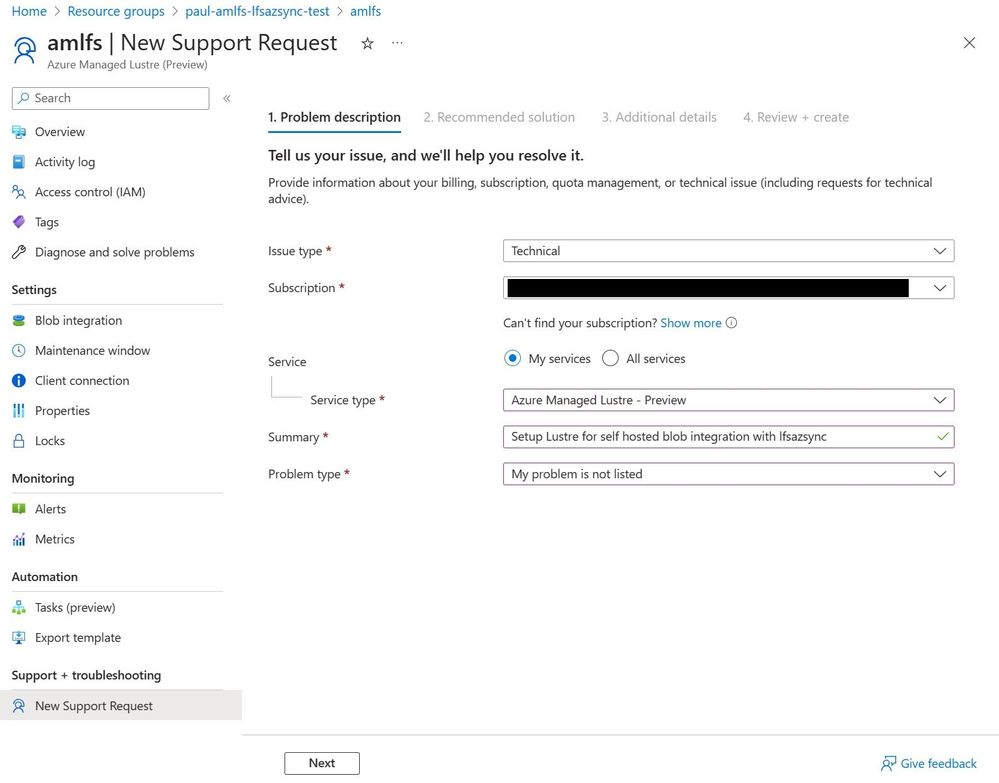This screenshot has width=999, height=783.
Task: Favorite this page with the star icon
Action: [367, 43]
